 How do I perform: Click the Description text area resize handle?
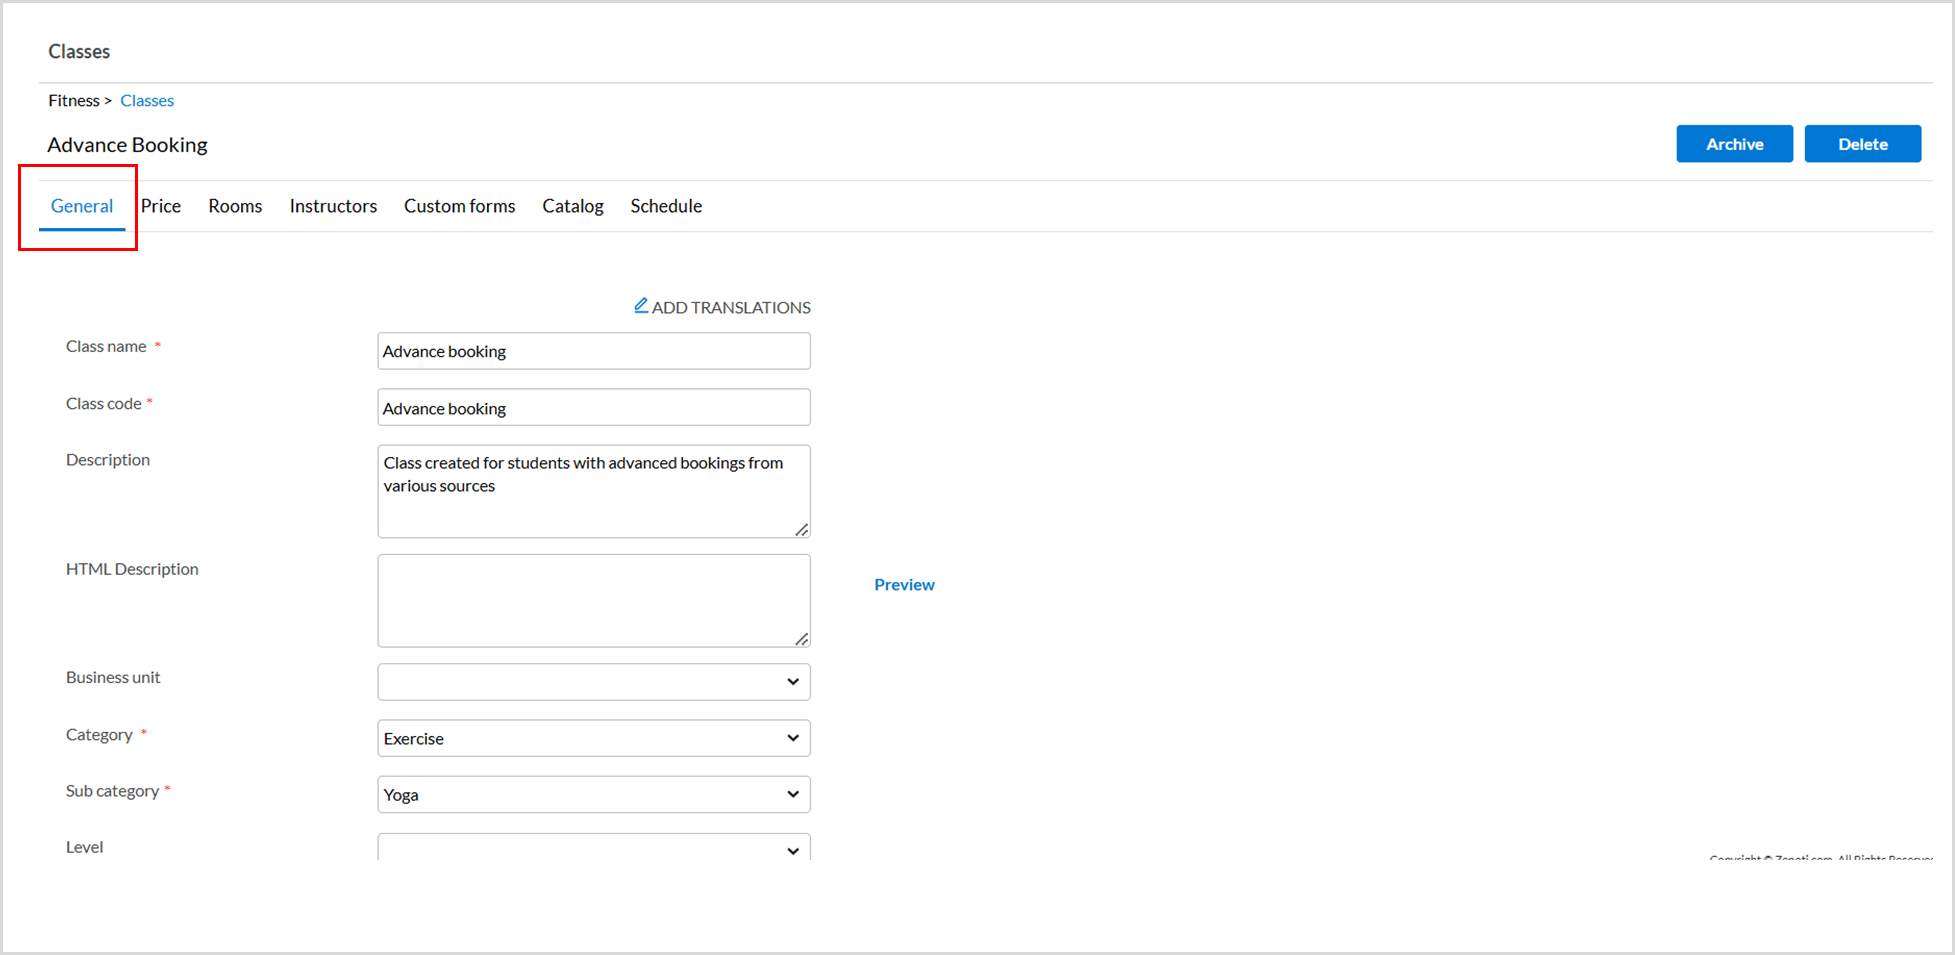[802, 530]
